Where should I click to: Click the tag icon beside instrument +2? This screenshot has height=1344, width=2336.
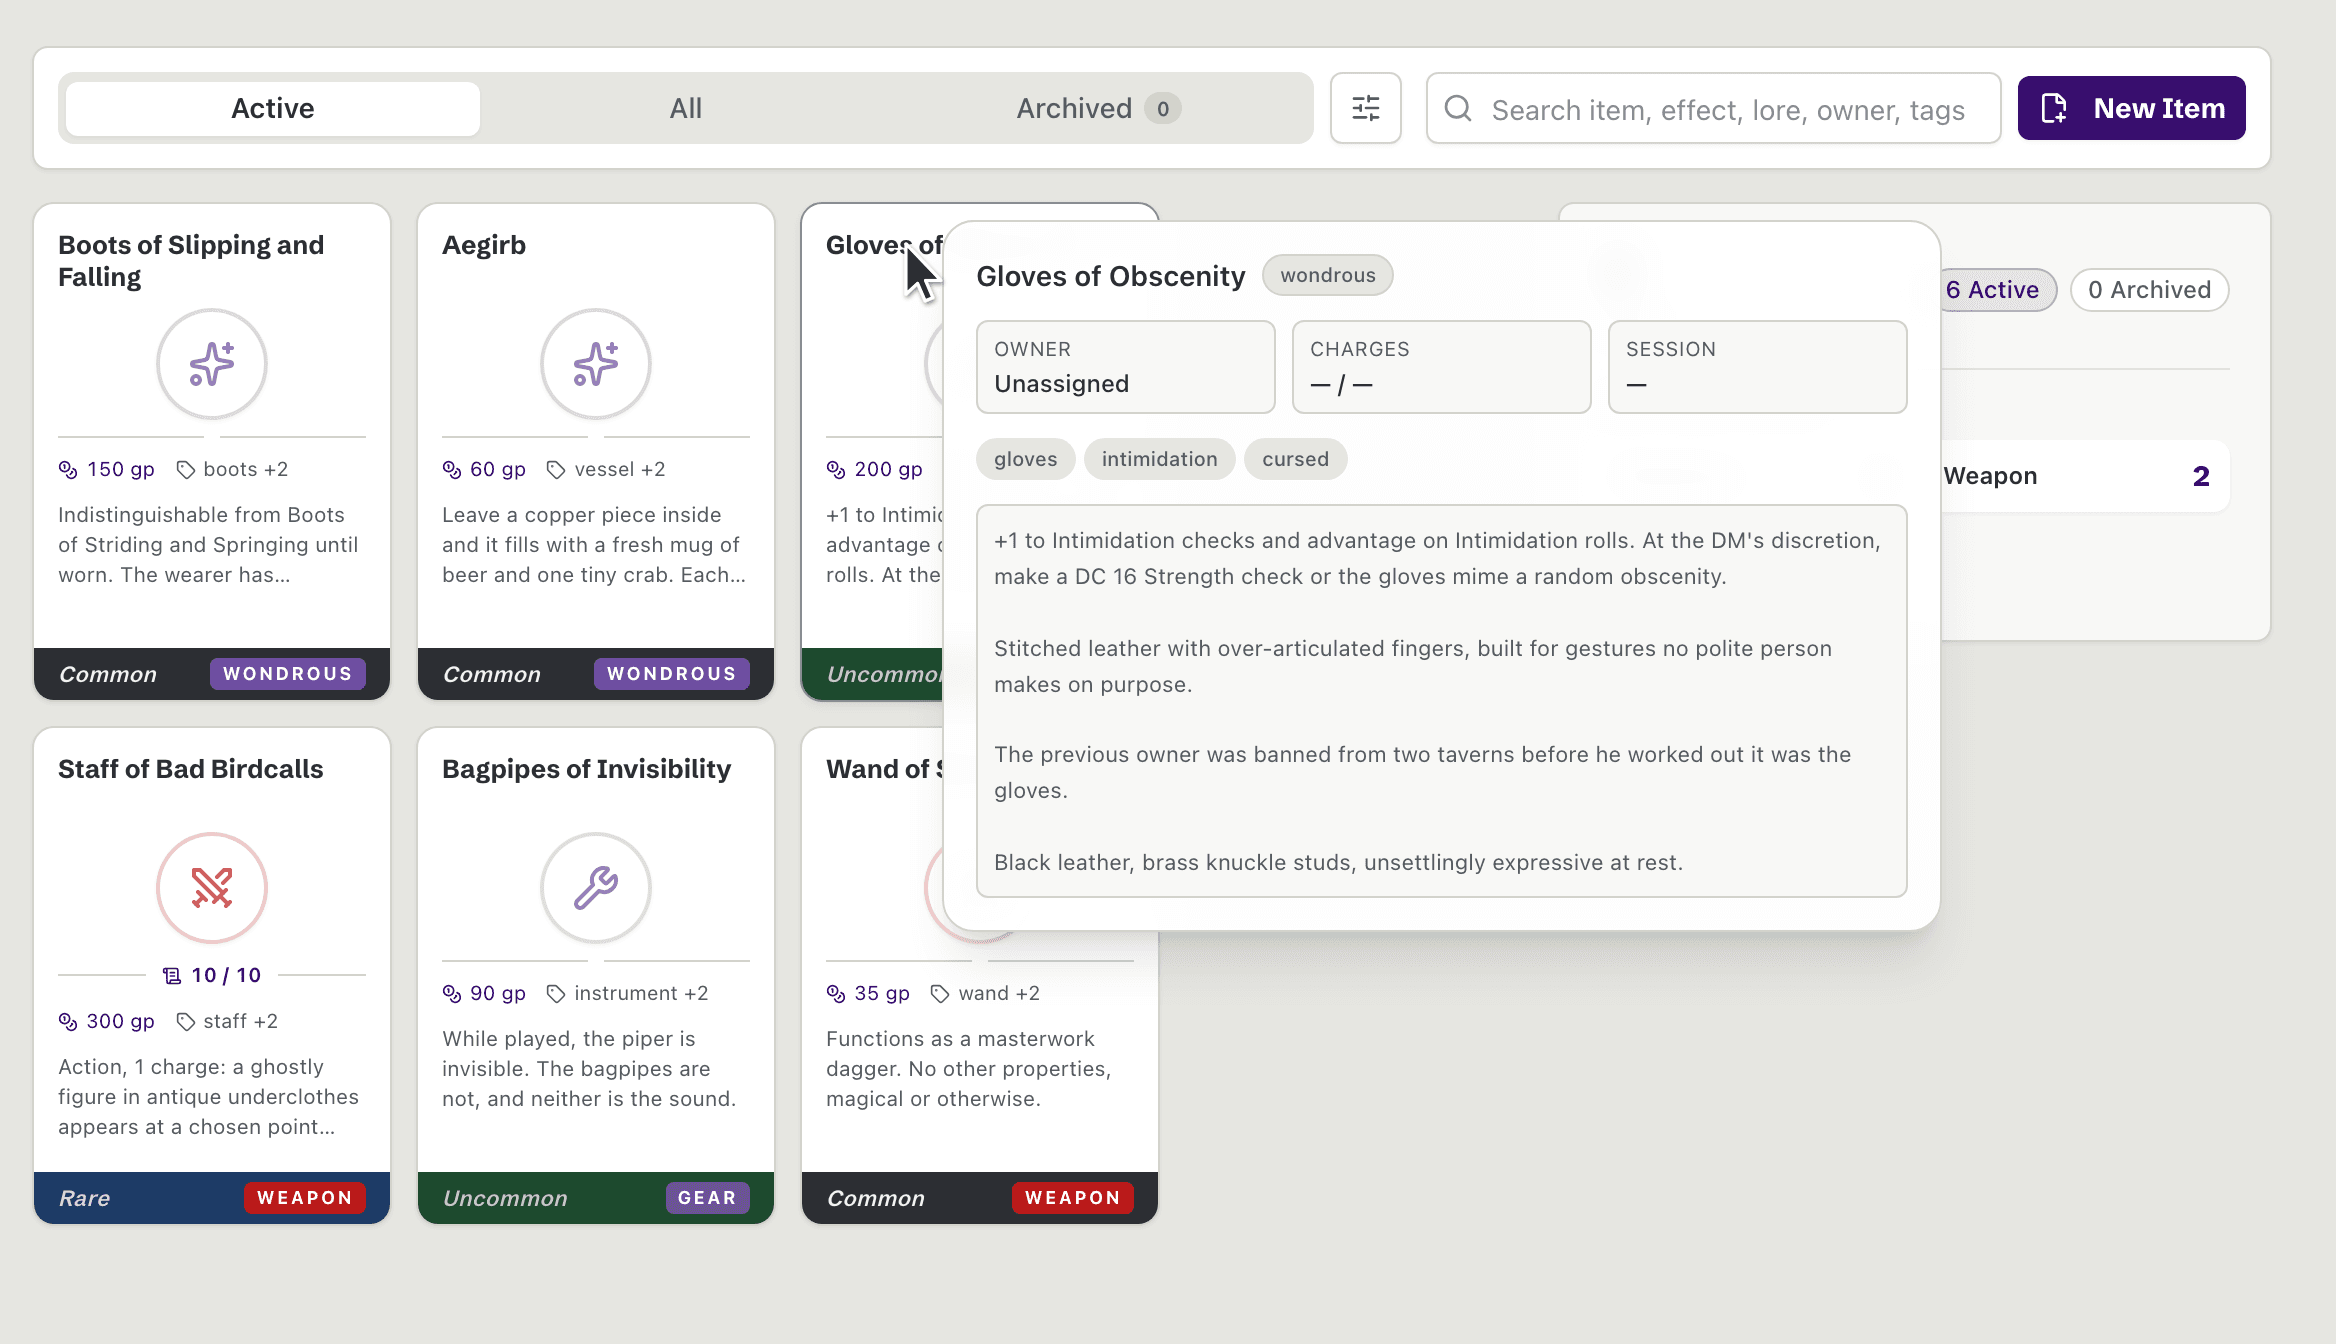[556, 993]
